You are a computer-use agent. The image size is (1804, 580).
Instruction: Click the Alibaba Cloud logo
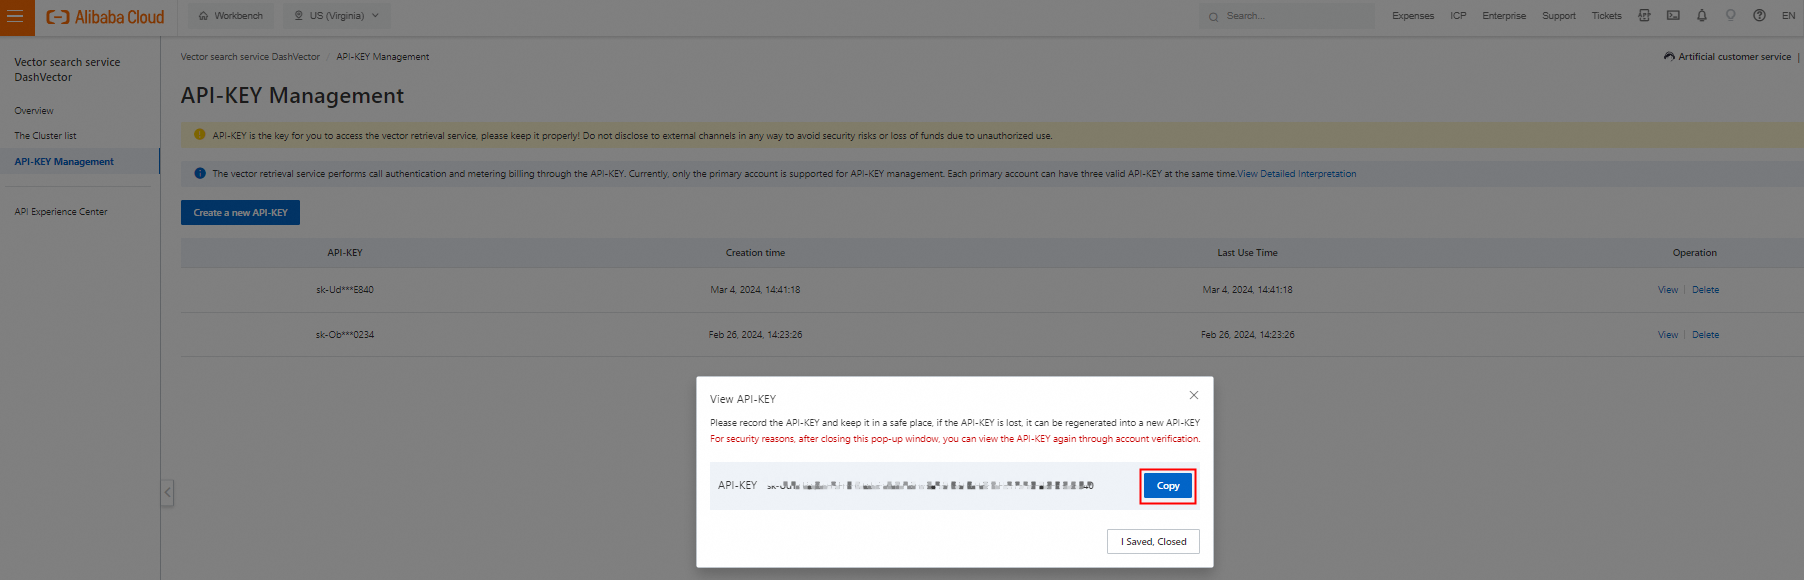105,17
